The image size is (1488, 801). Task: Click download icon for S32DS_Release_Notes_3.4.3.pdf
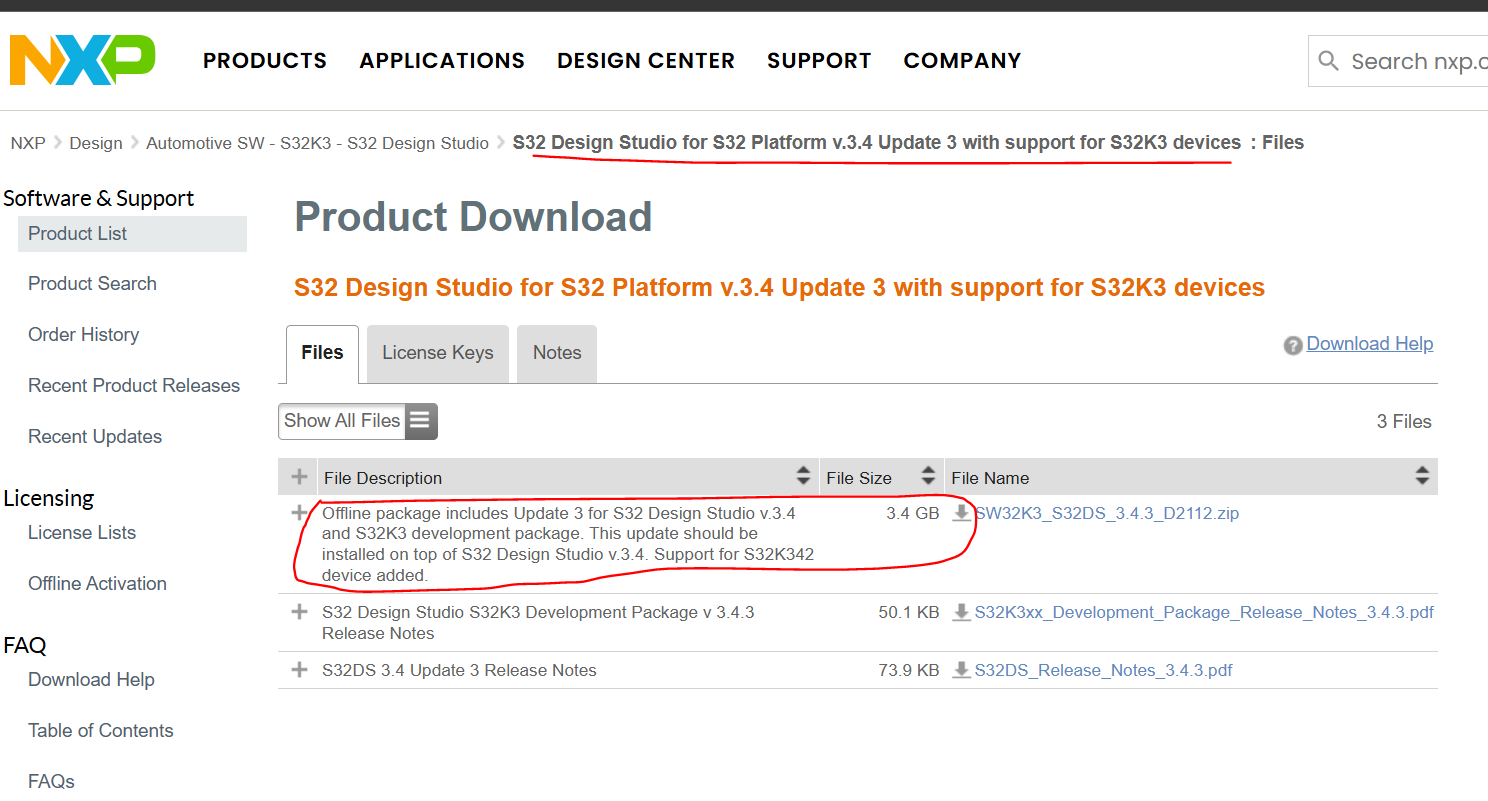click(961, 670)
